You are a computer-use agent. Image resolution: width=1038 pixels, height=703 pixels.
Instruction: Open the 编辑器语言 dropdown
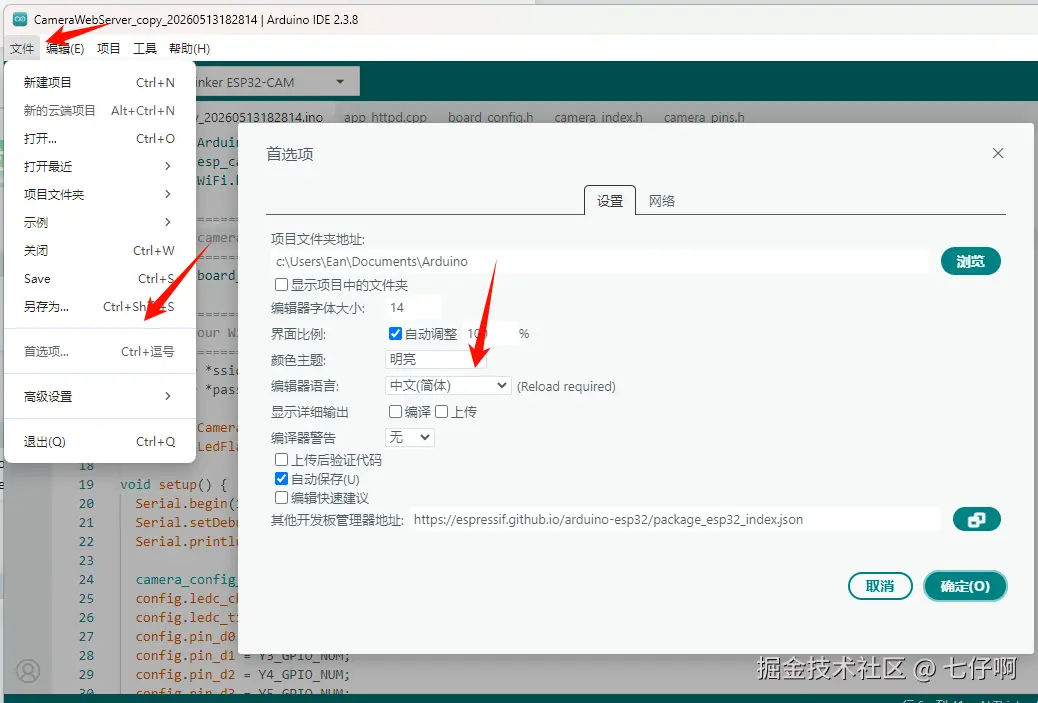448,385
